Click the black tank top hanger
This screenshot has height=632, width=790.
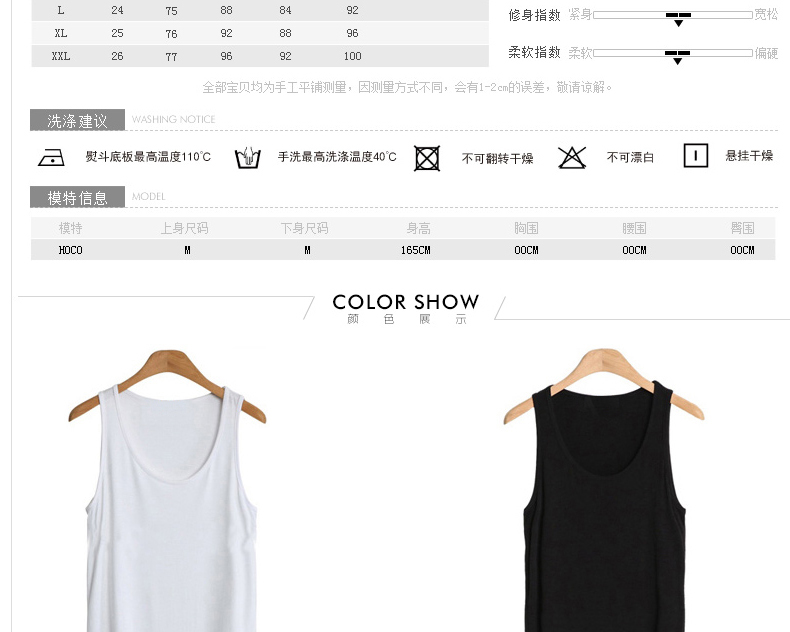[x=603, y=375]
